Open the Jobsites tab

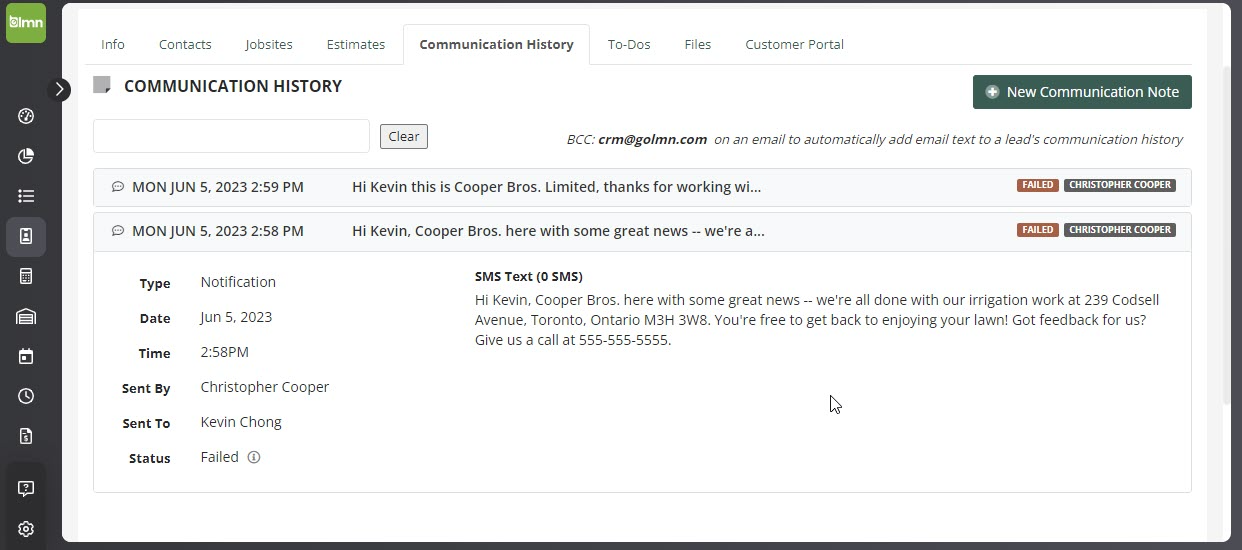click(x=269, y=44)
